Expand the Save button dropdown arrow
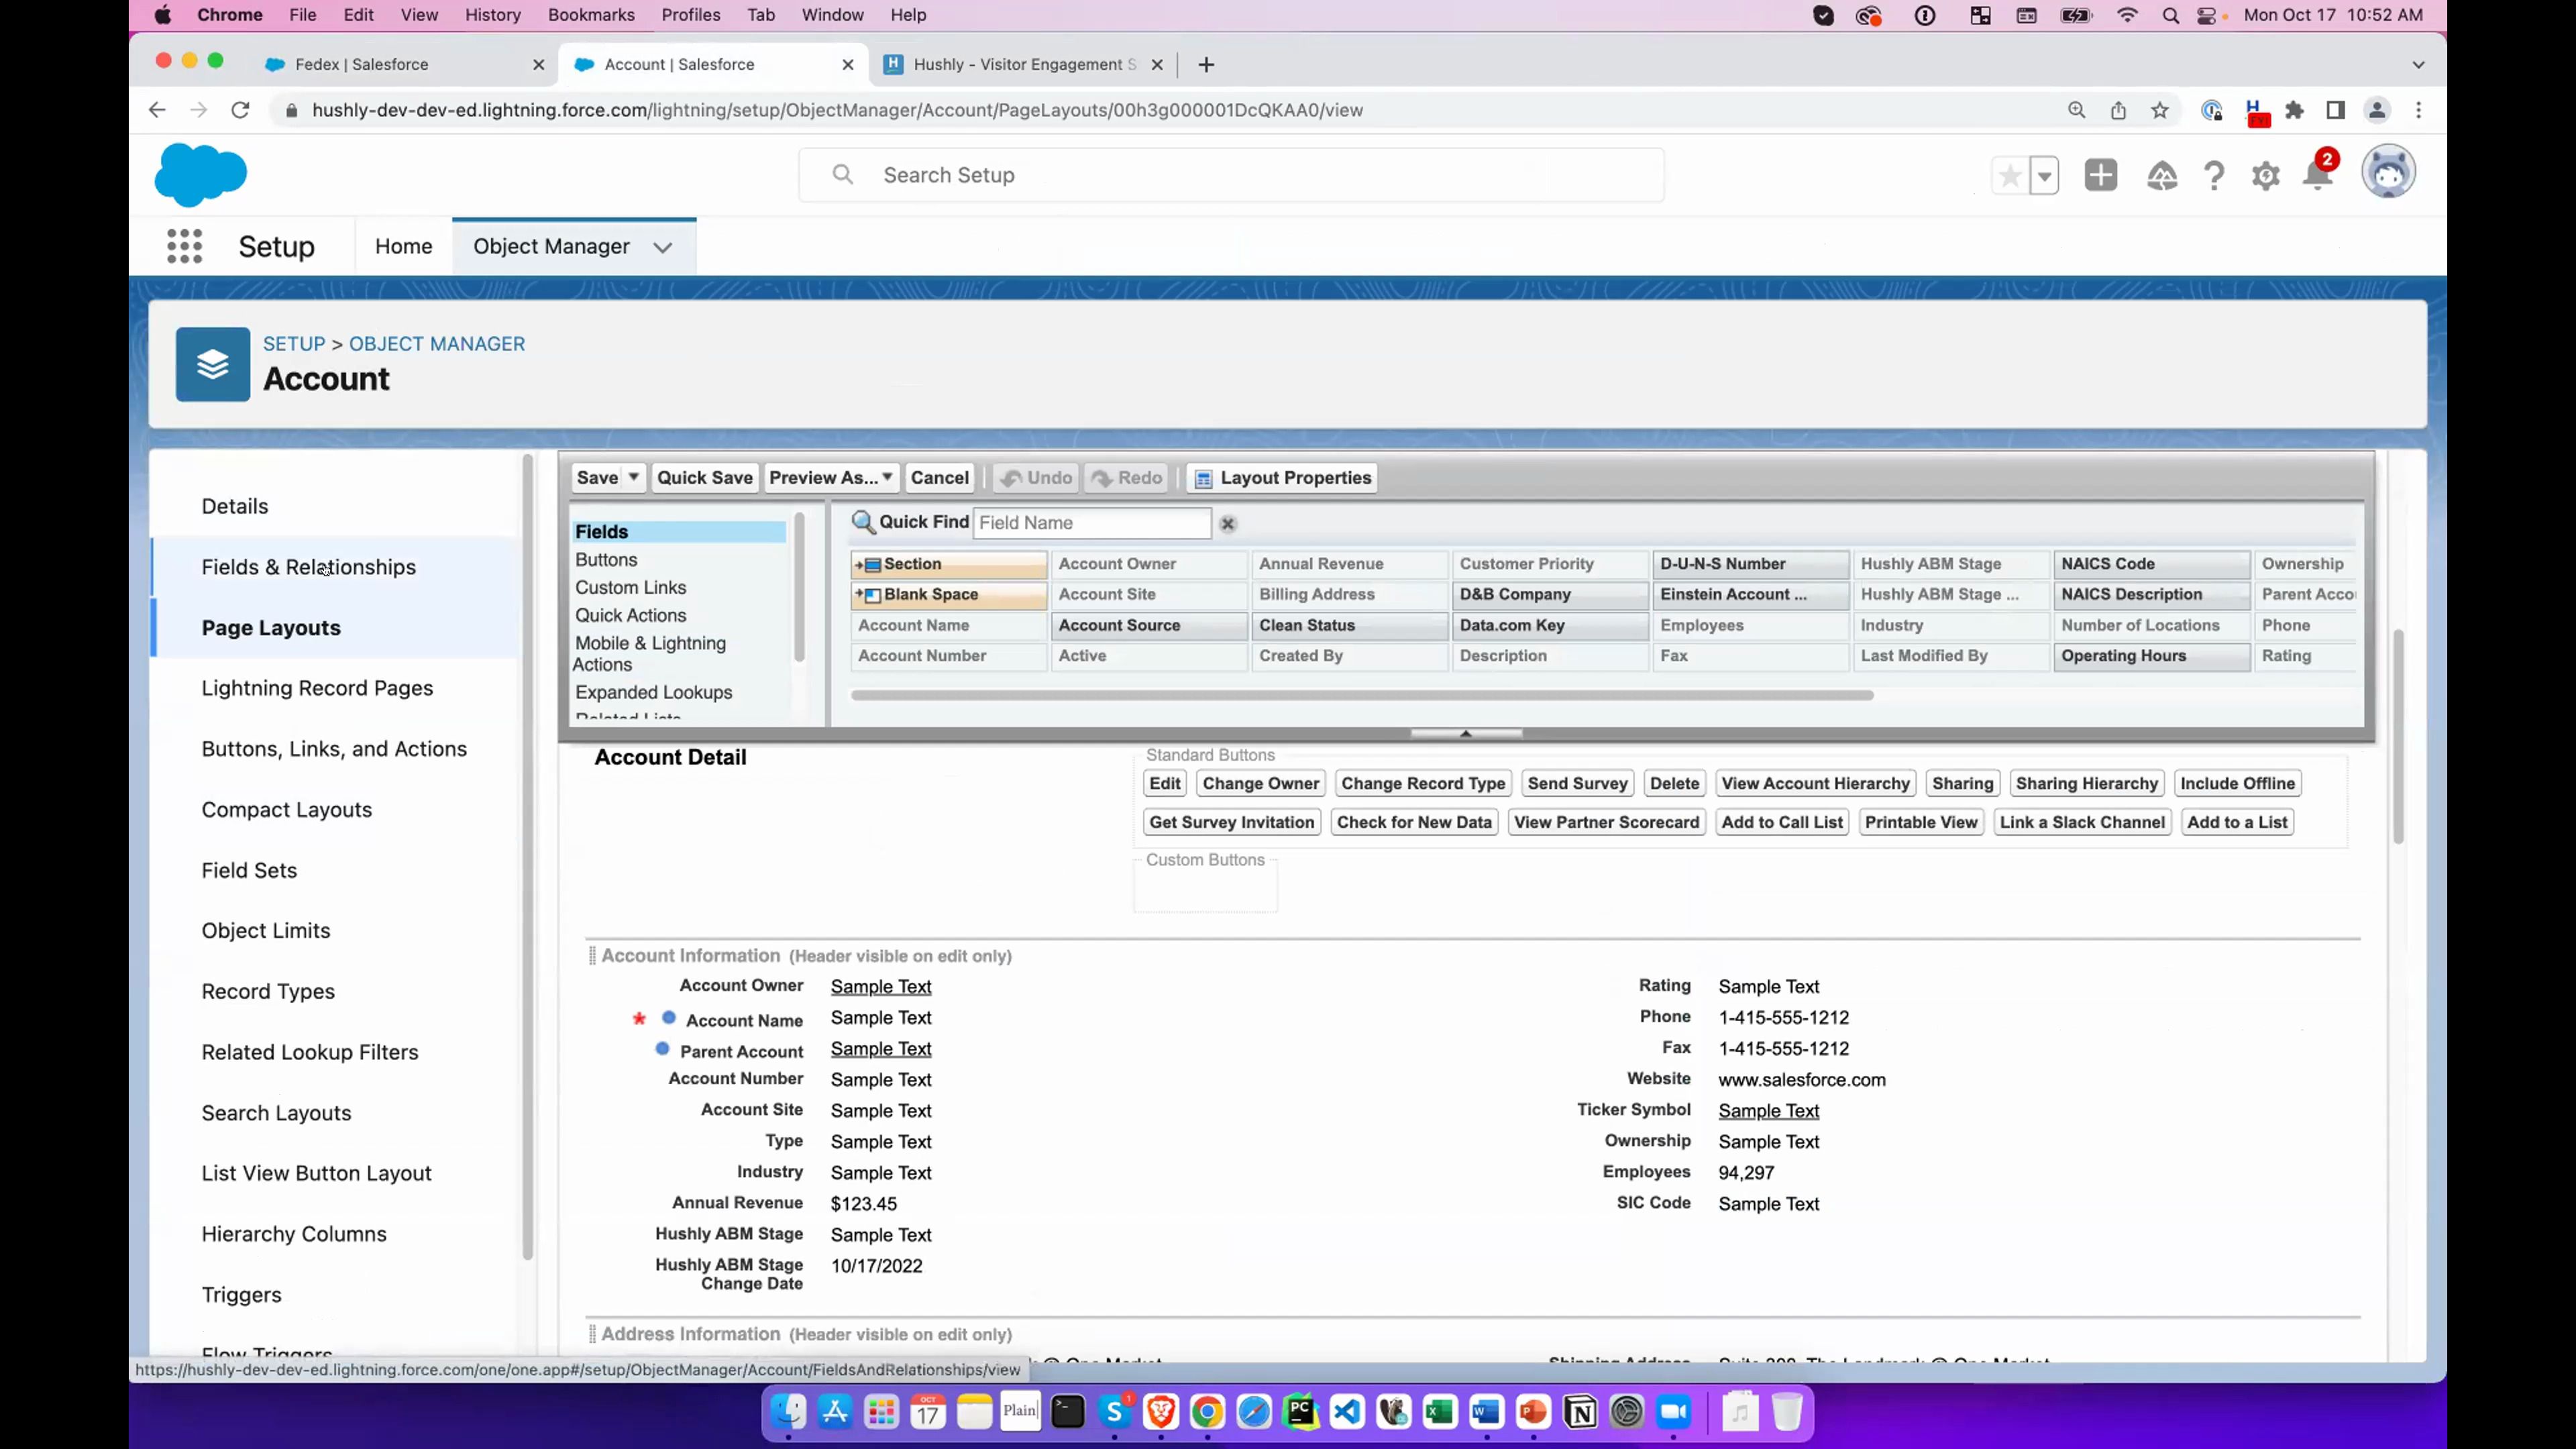The height and width of the screenshot is (1449, 2576). tap(633, 477)
